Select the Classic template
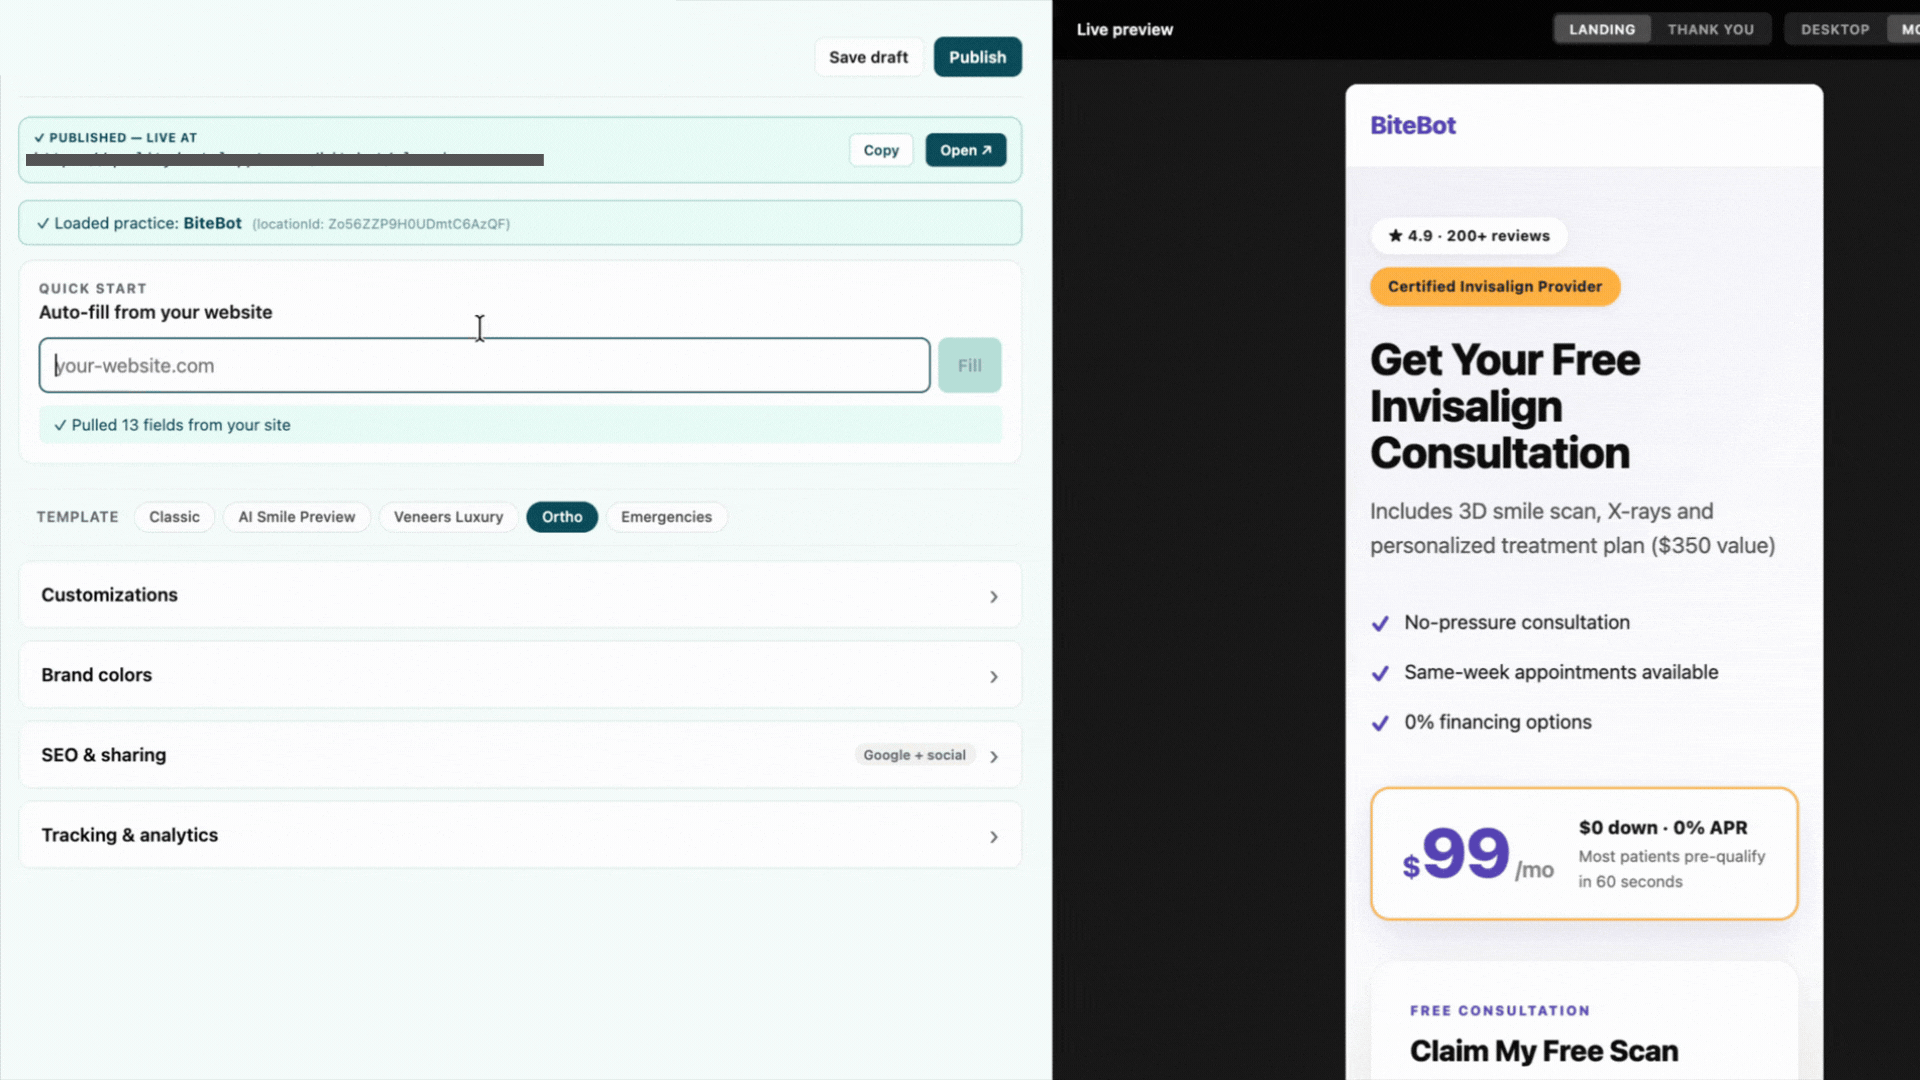 pyautogui.click(x=174, y=517)
